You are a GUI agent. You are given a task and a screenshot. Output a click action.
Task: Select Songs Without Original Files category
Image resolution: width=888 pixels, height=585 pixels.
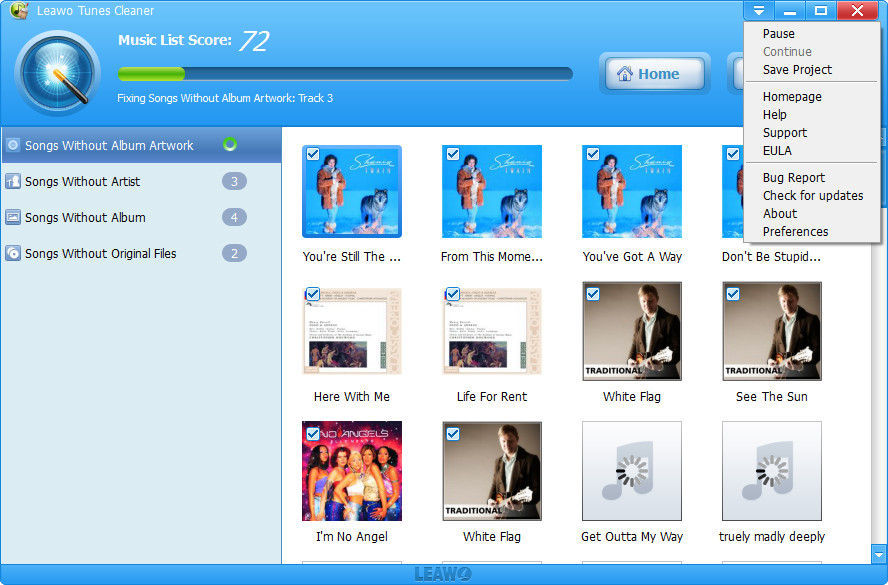click(x=141, y=253)
